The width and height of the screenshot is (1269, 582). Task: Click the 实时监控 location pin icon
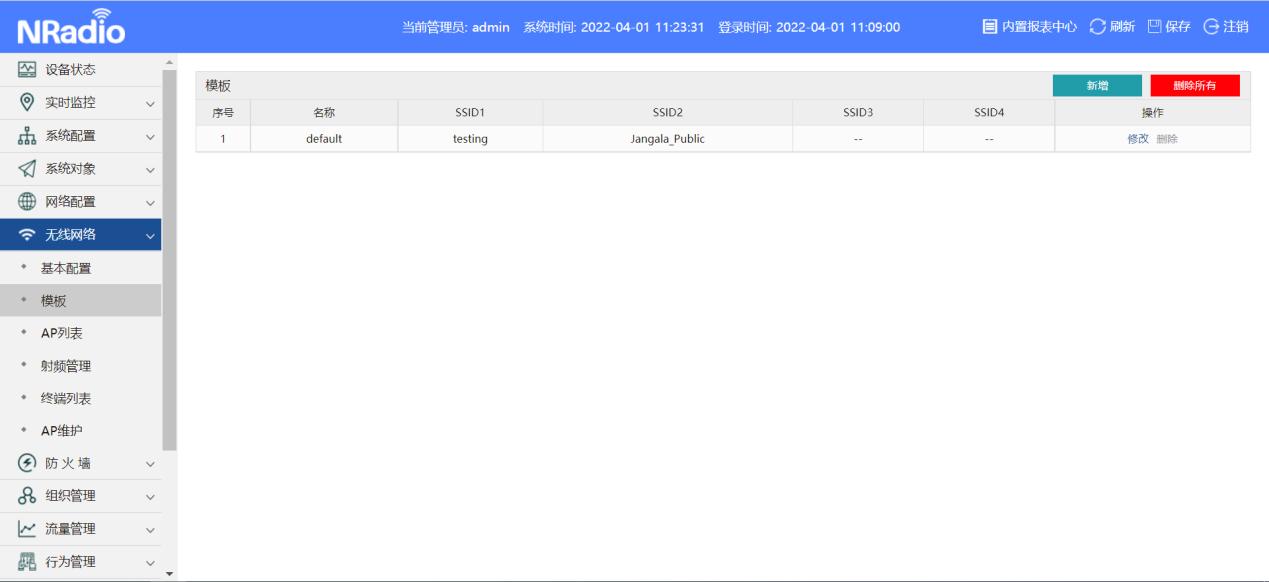point(28,103)
